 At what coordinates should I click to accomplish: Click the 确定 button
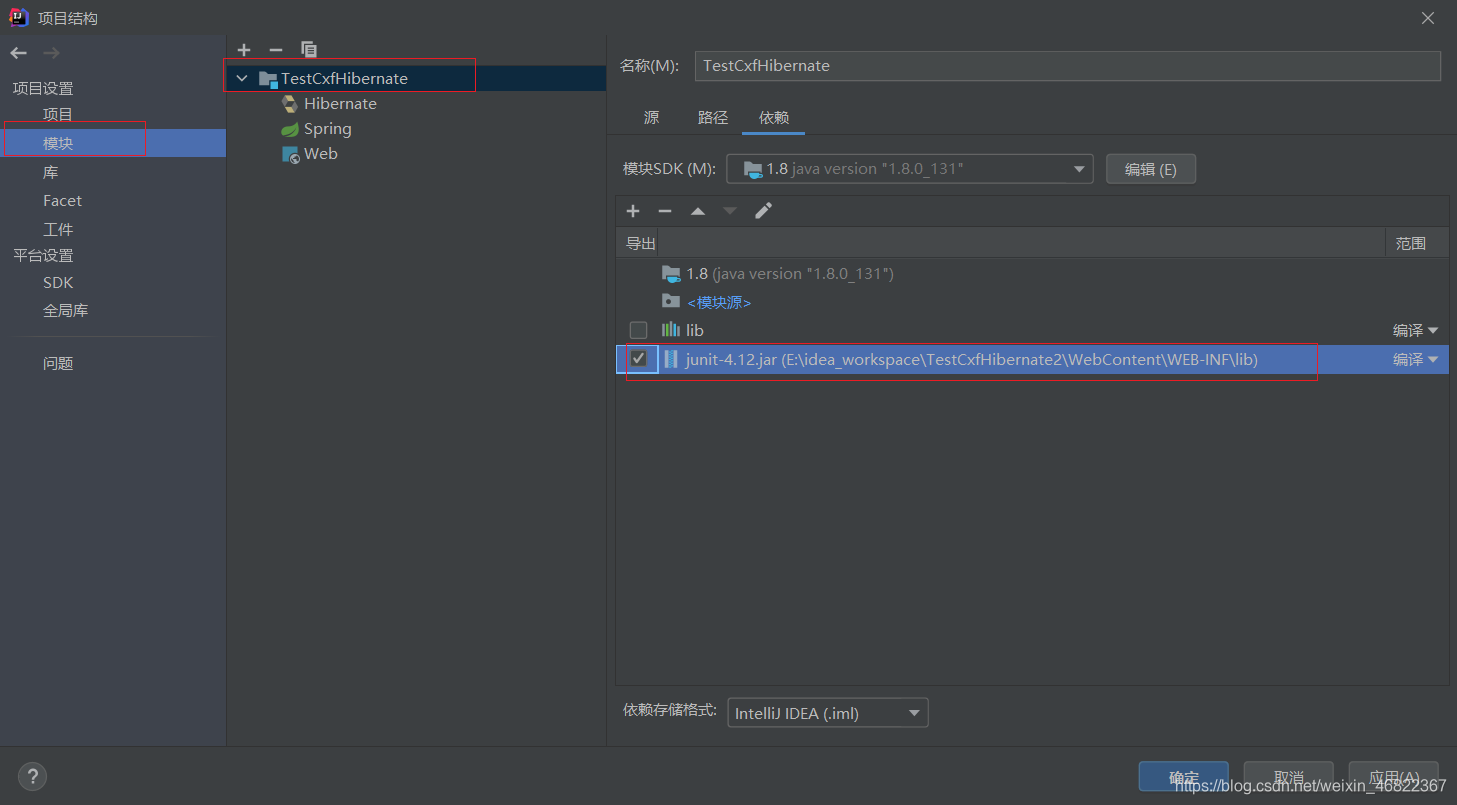[x=1184, y=777]
